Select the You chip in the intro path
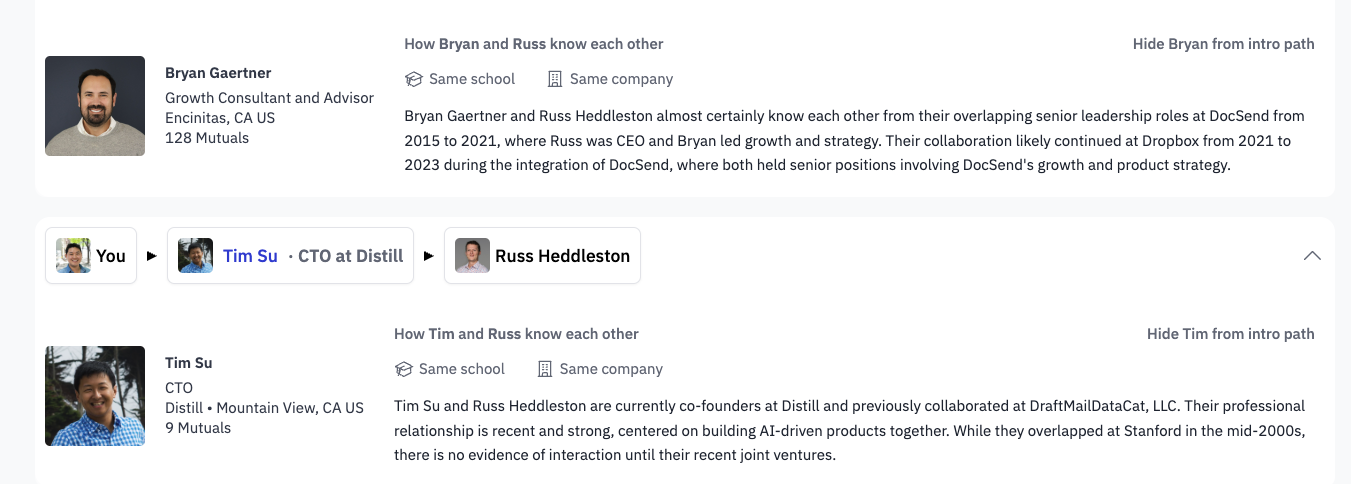The height and width of the screenshot is (484, 1351). [x=91, y=256]
